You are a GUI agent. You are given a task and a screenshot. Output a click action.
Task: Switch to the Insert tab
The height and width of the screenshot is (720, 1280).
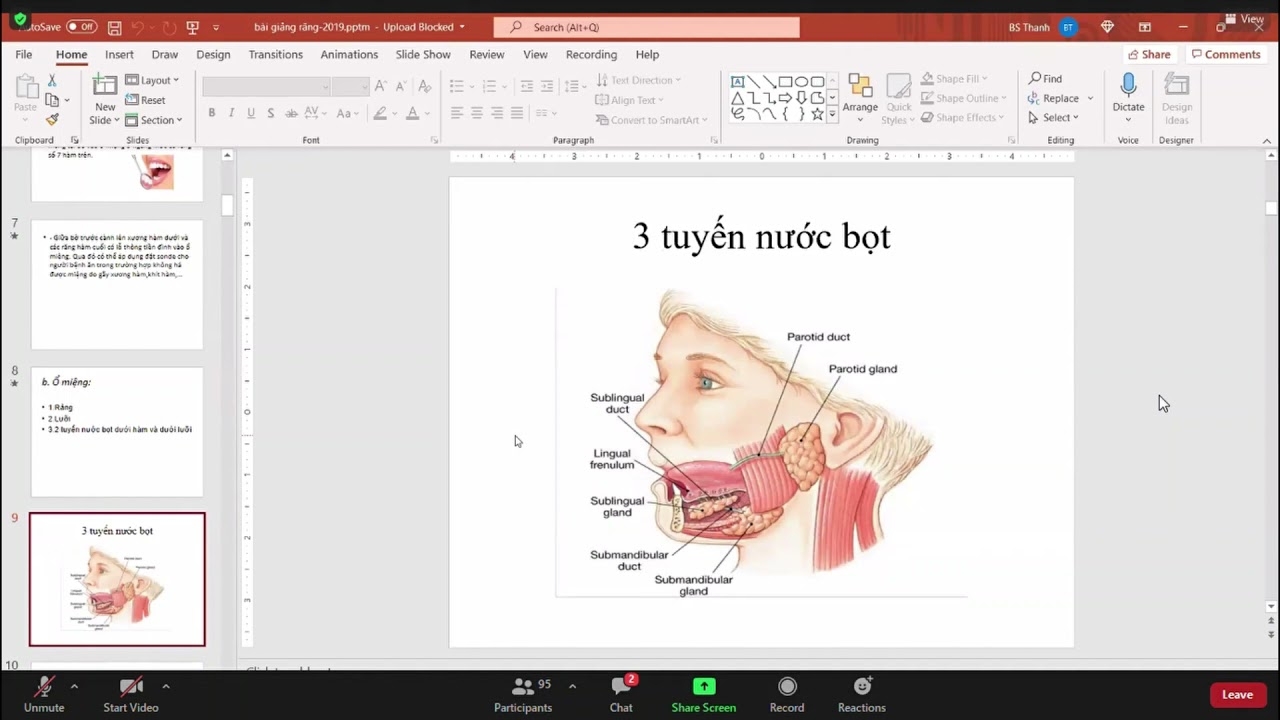click(119, 55)
